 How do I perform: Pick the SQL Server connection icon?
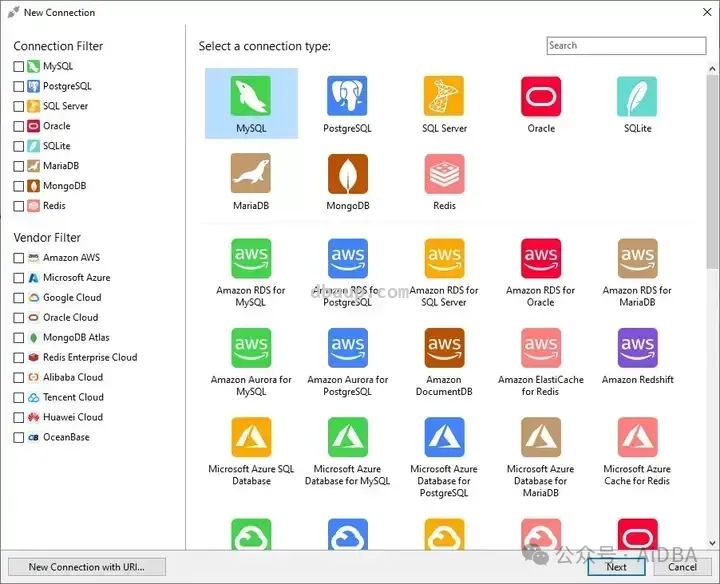tap(444, 95)
